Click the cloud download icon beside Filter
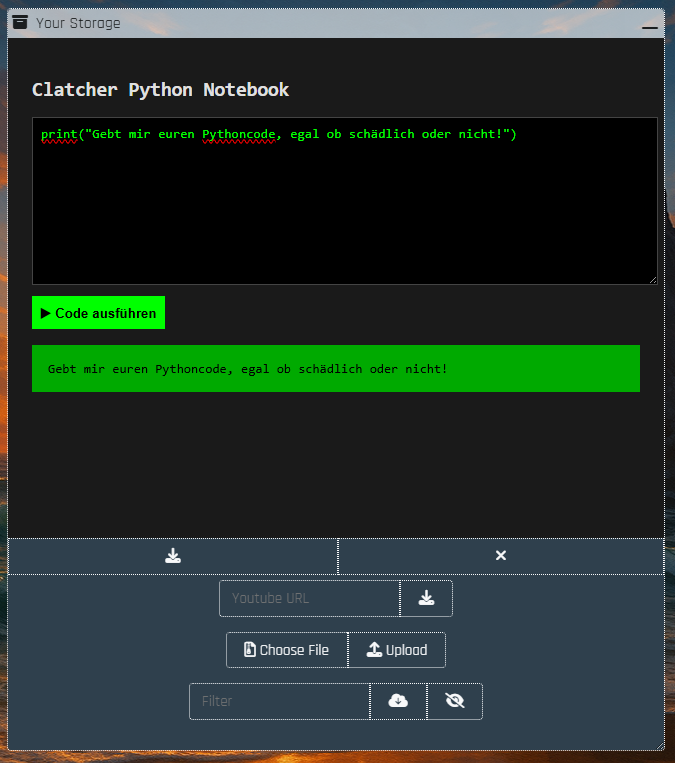Viewport: 675px width, 763px height. [x=398, y=701]
